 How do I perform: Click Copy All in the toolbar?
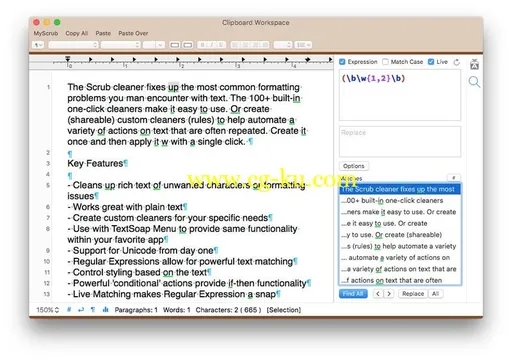click(77, 33)
